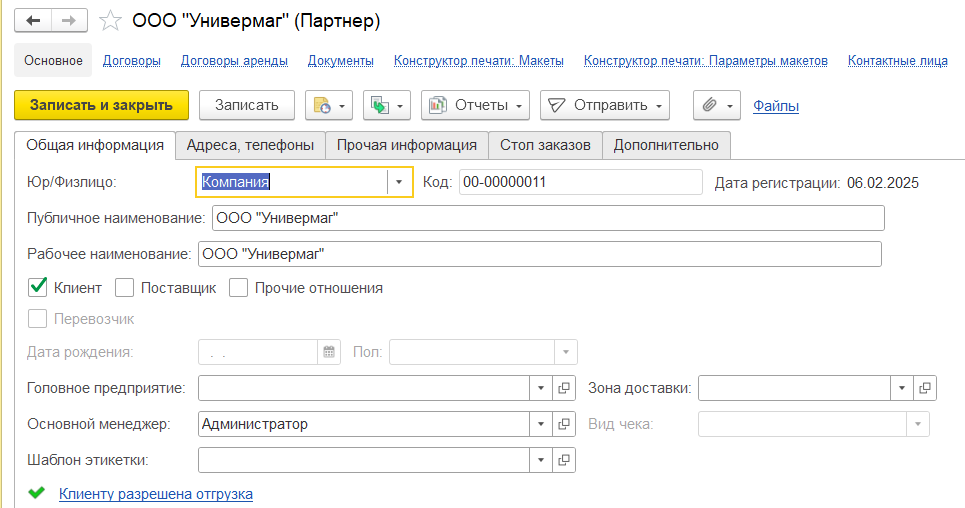Enable the Поставщик checkbox
Viewport: 965px width, 508px height.
pyautogui.click(x=125, y=288)
